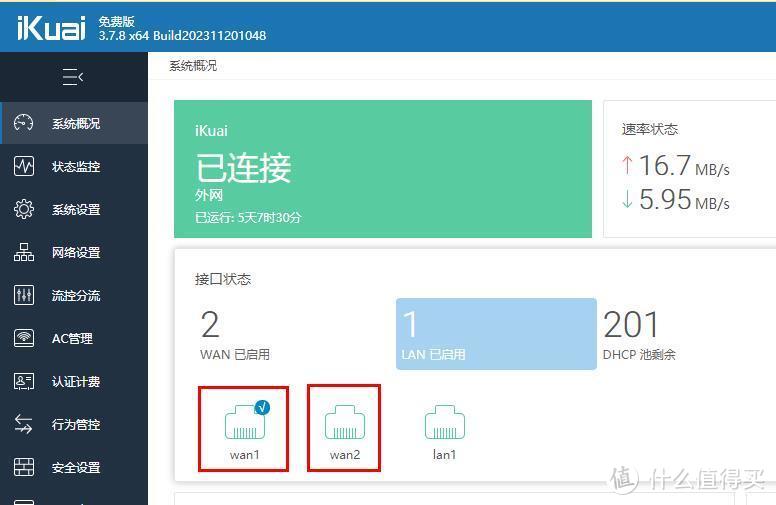Click the wan1 label text
This screenshot has width=776, height=505.
tap(244, 454)
